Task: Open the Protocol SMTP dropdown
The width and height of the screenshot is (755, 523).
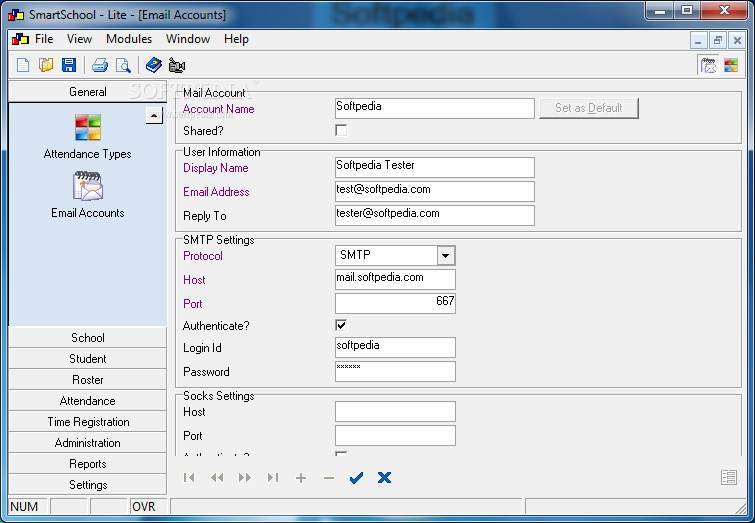Action: 446,255
